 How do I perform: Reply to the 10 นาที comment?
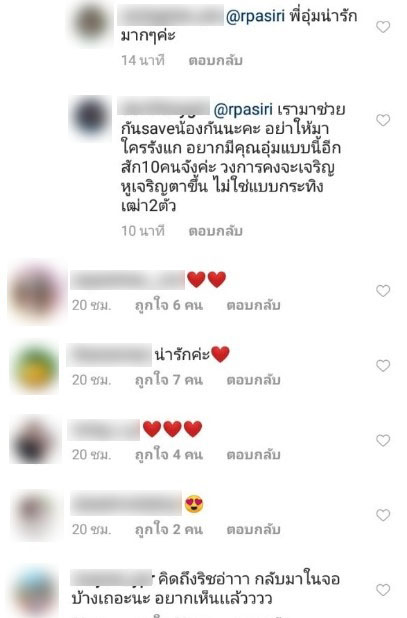(215, 231)
